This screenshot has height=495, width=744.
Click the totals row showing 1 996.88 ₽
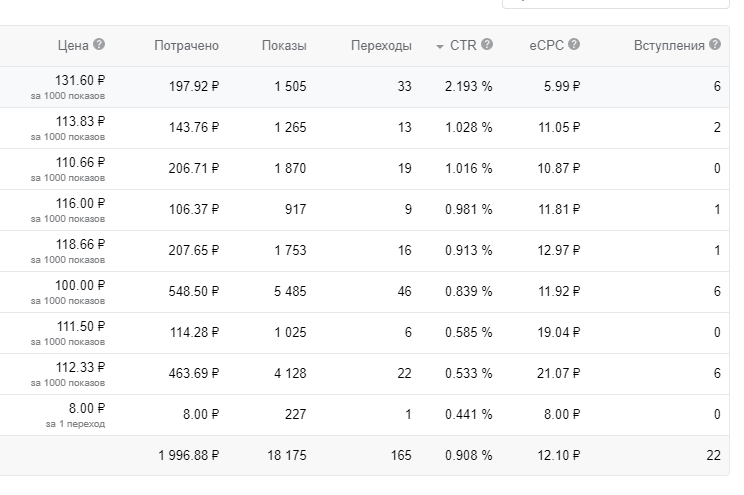364,456
